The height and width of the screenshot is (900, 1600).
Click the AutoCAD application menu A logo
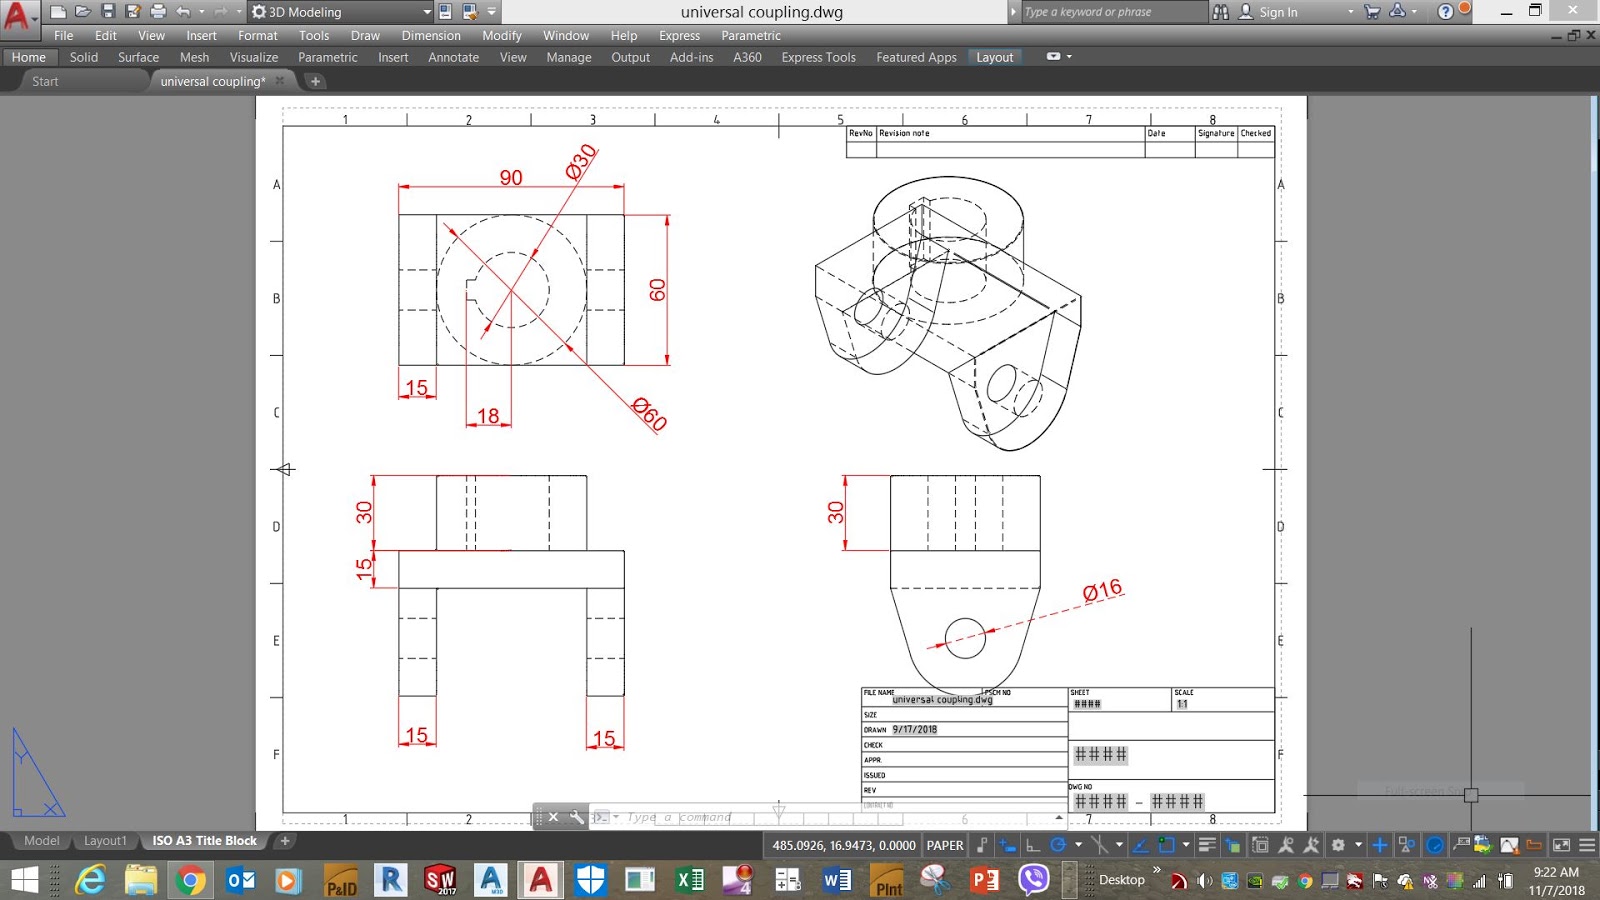(16, 13)
